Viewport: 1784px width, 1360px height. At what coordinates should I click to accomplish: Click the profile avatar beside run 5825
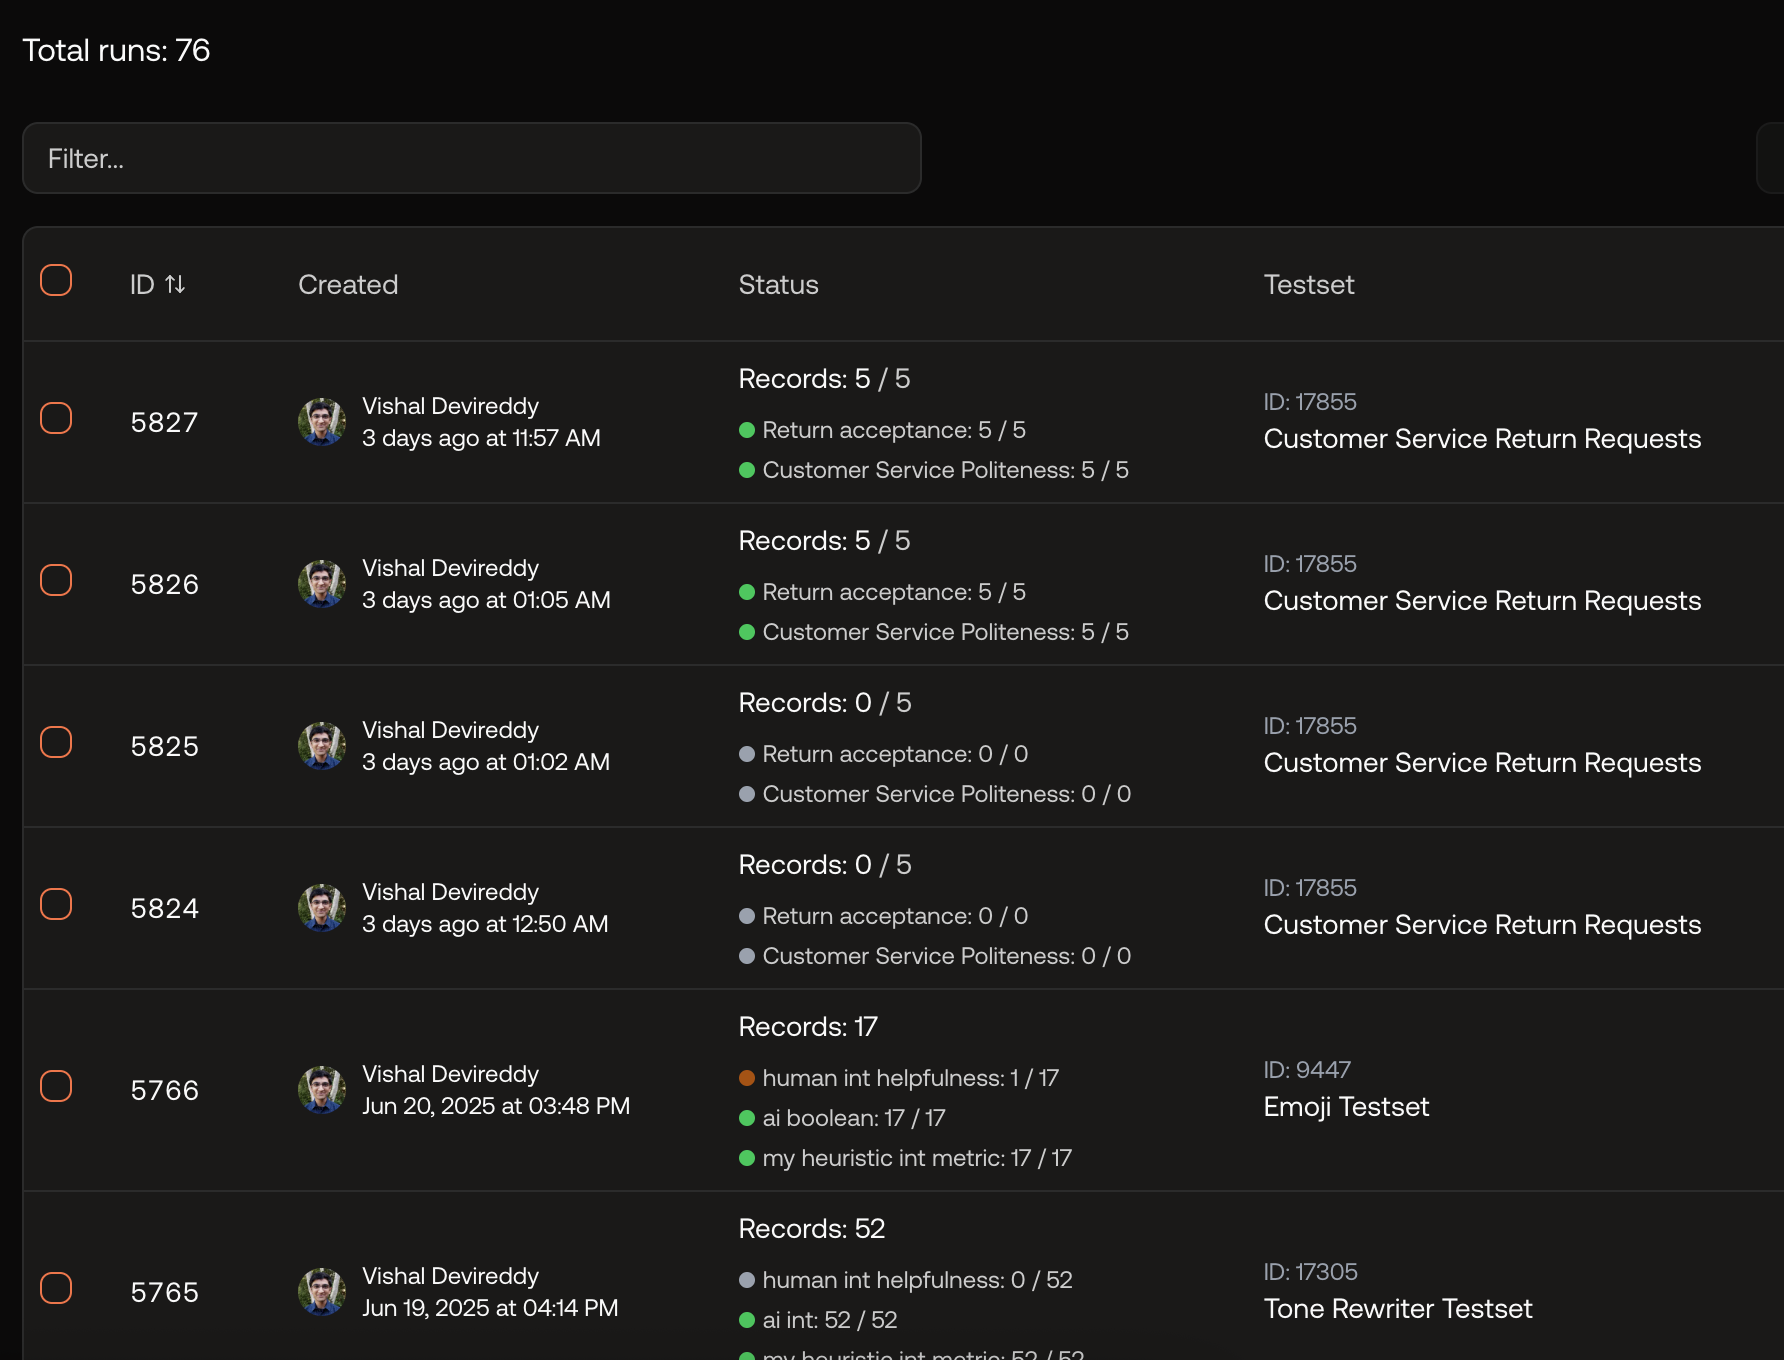point(322,746)
